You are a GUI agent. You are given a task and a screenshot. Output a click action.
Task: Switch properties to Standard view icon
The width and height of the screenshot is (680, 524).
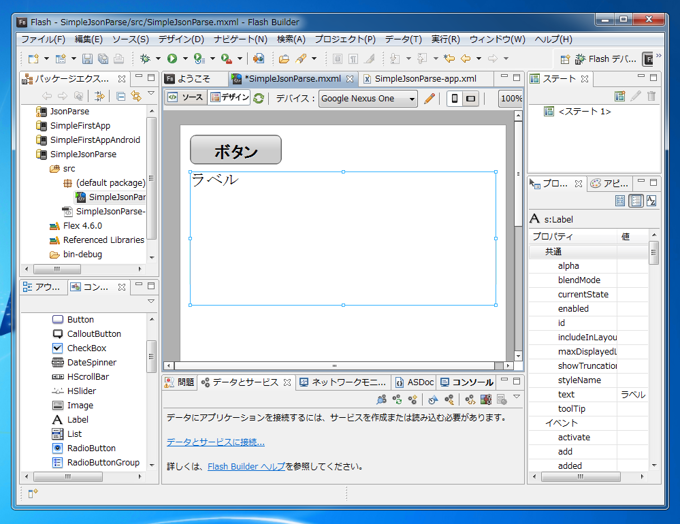[x=620, y=201]
